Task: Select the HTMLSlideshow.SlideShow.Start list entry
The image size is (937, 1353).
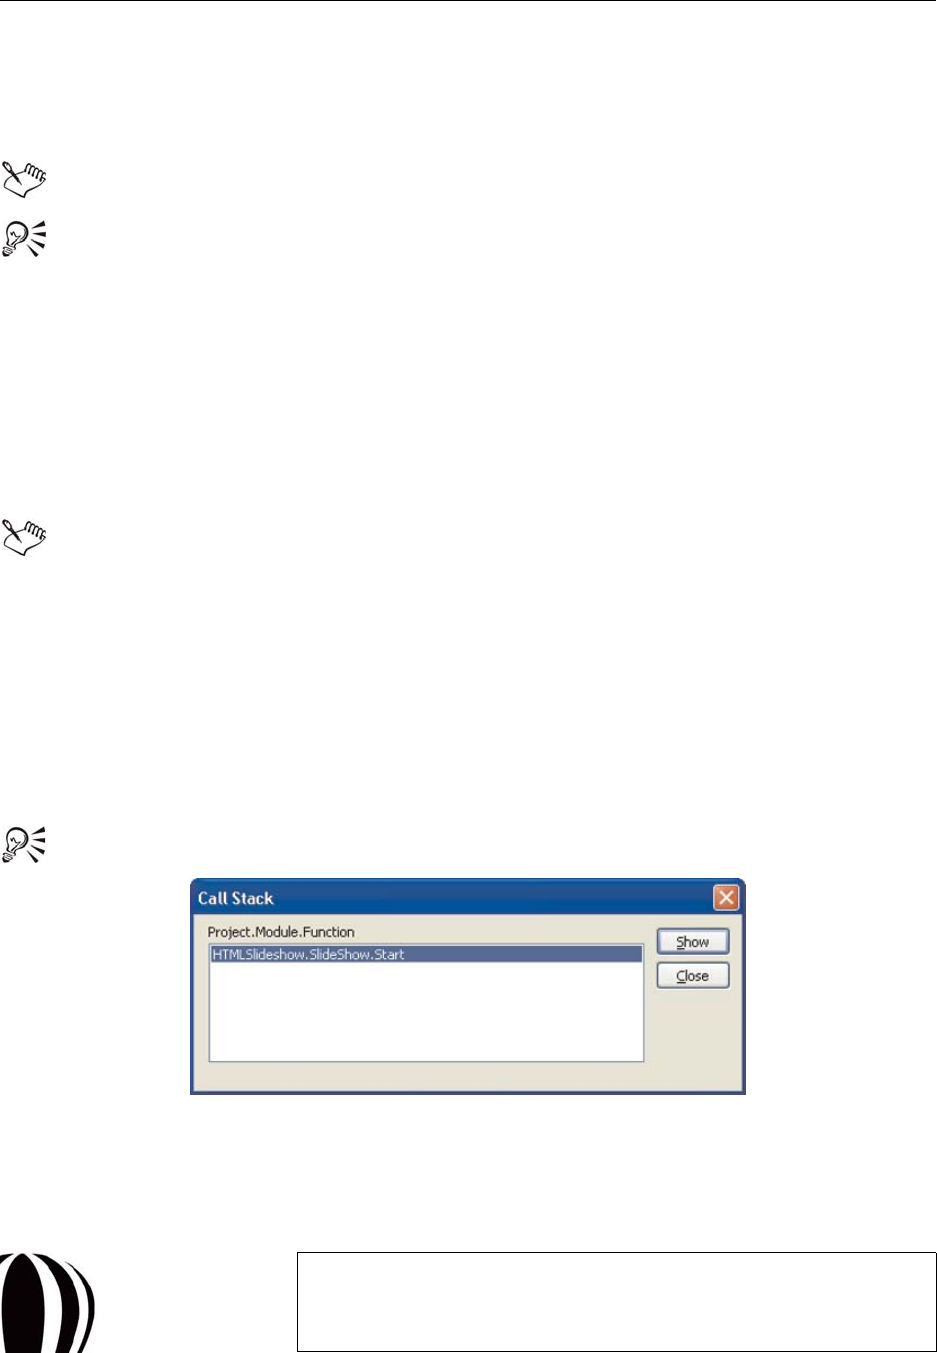Action: tap(426, 955)
